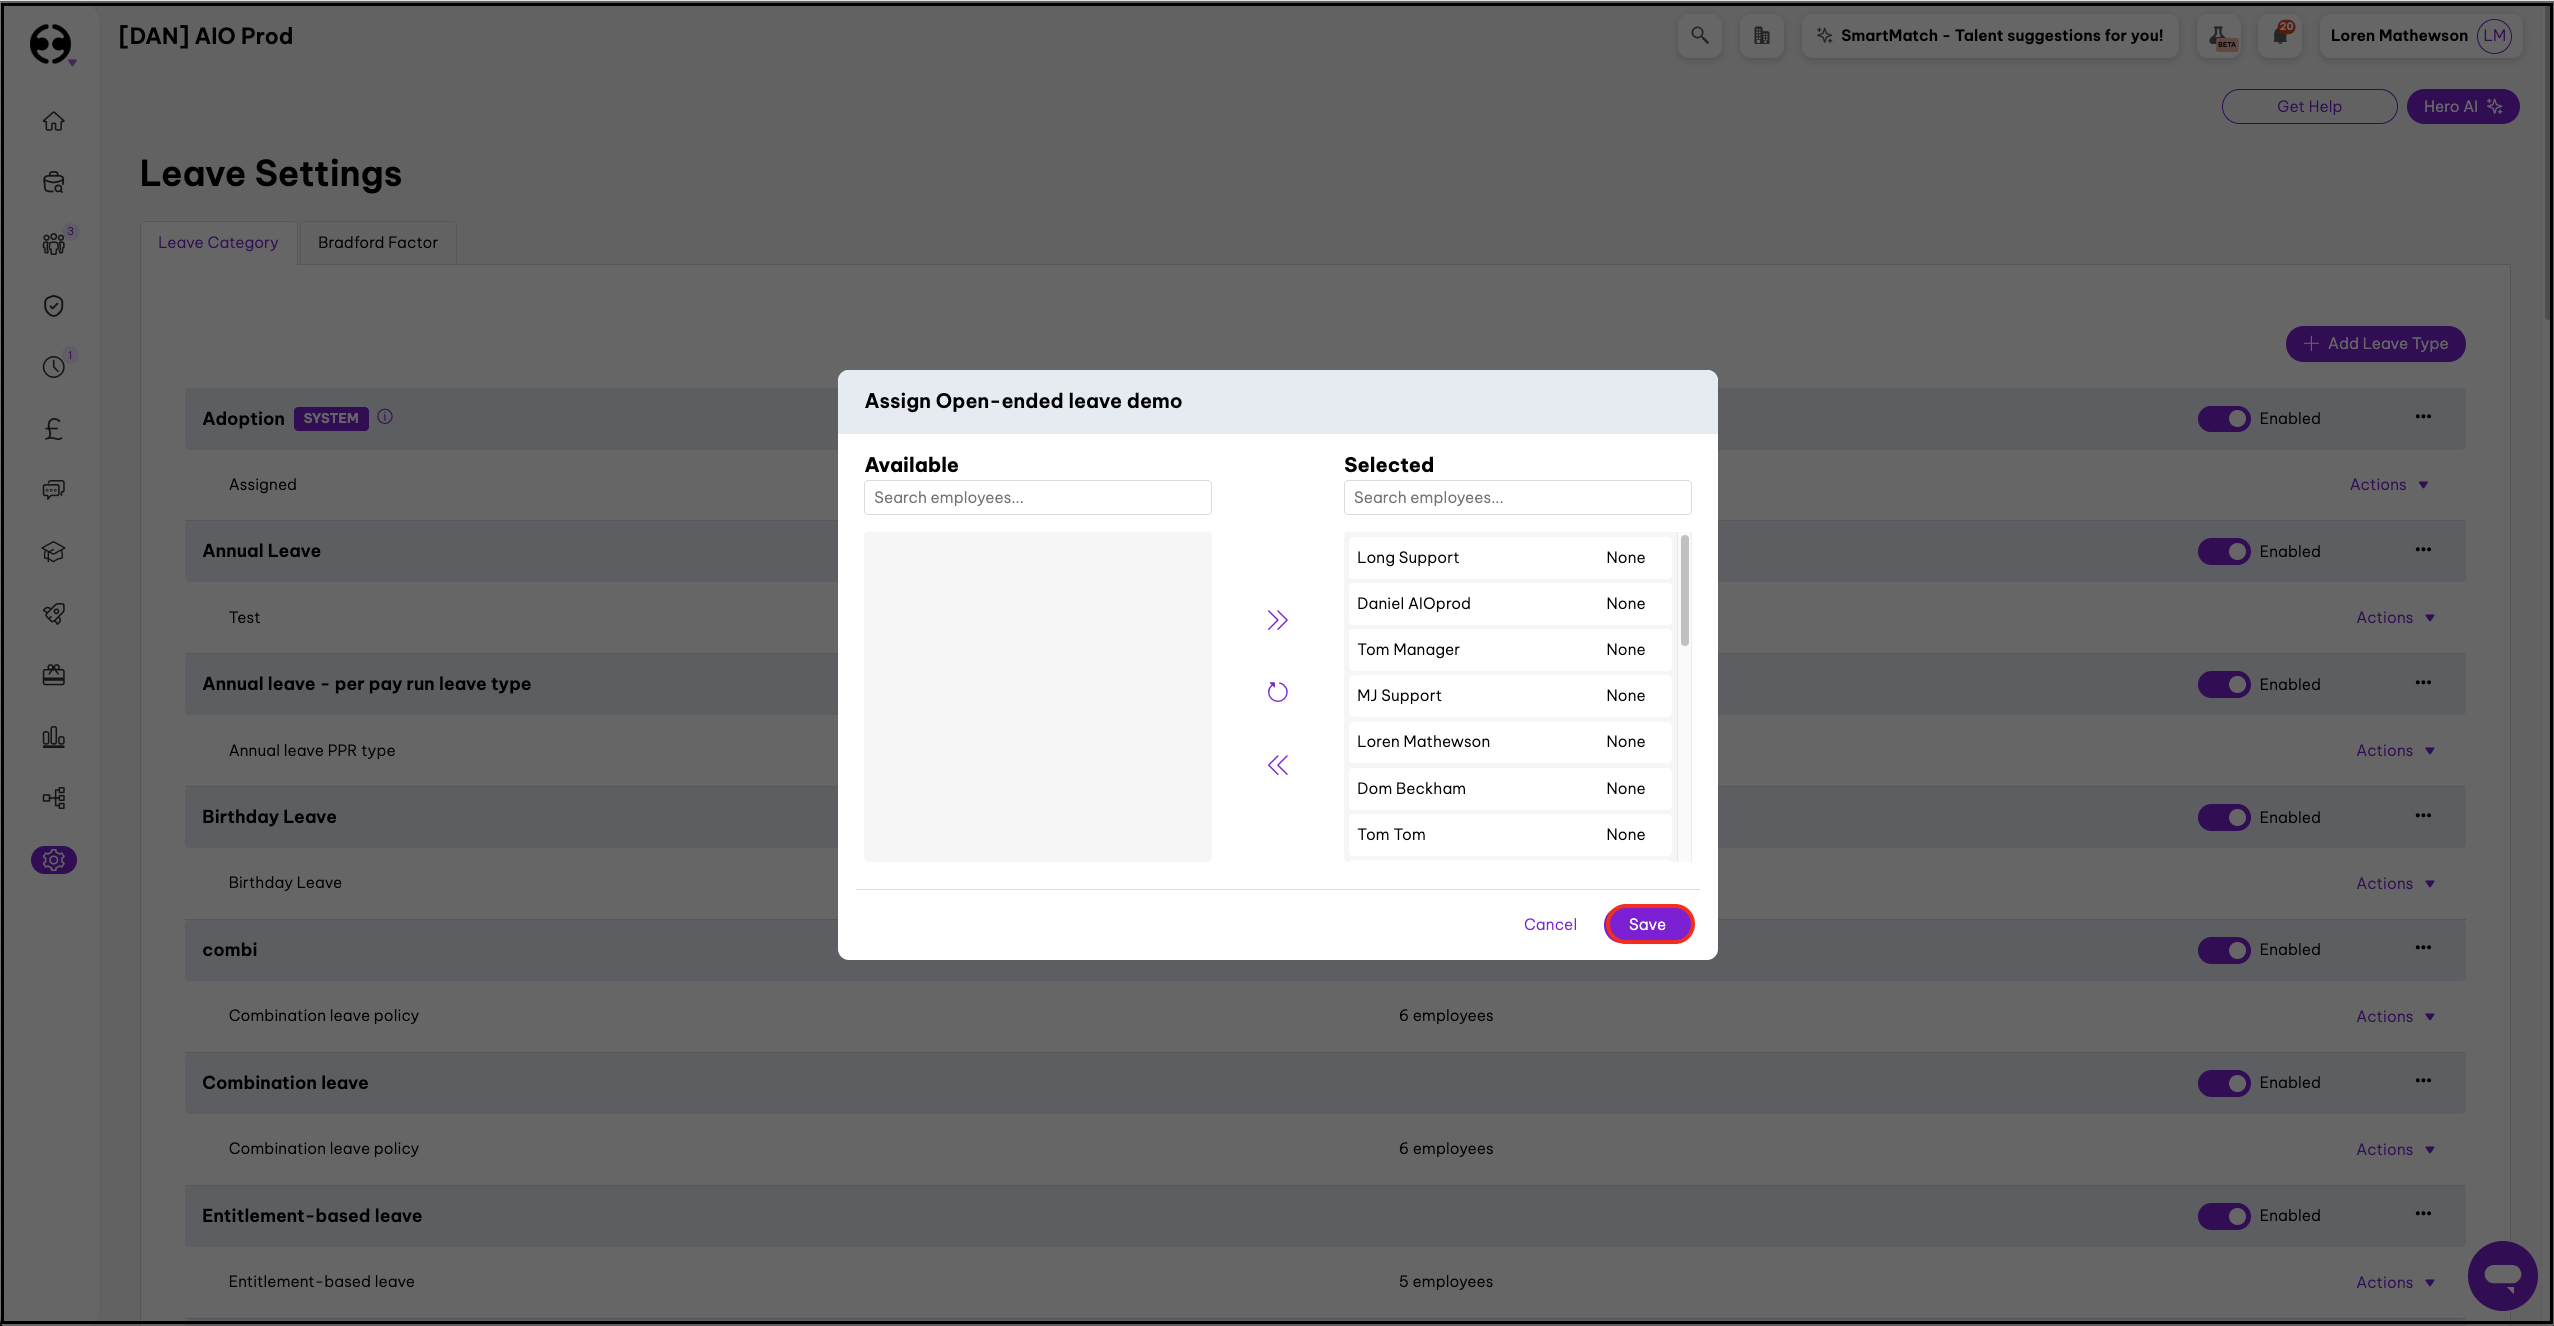Disable the Birthday Leave toggle
This screenshot has height=1326, width=2554.
[x=2223, y=818]
